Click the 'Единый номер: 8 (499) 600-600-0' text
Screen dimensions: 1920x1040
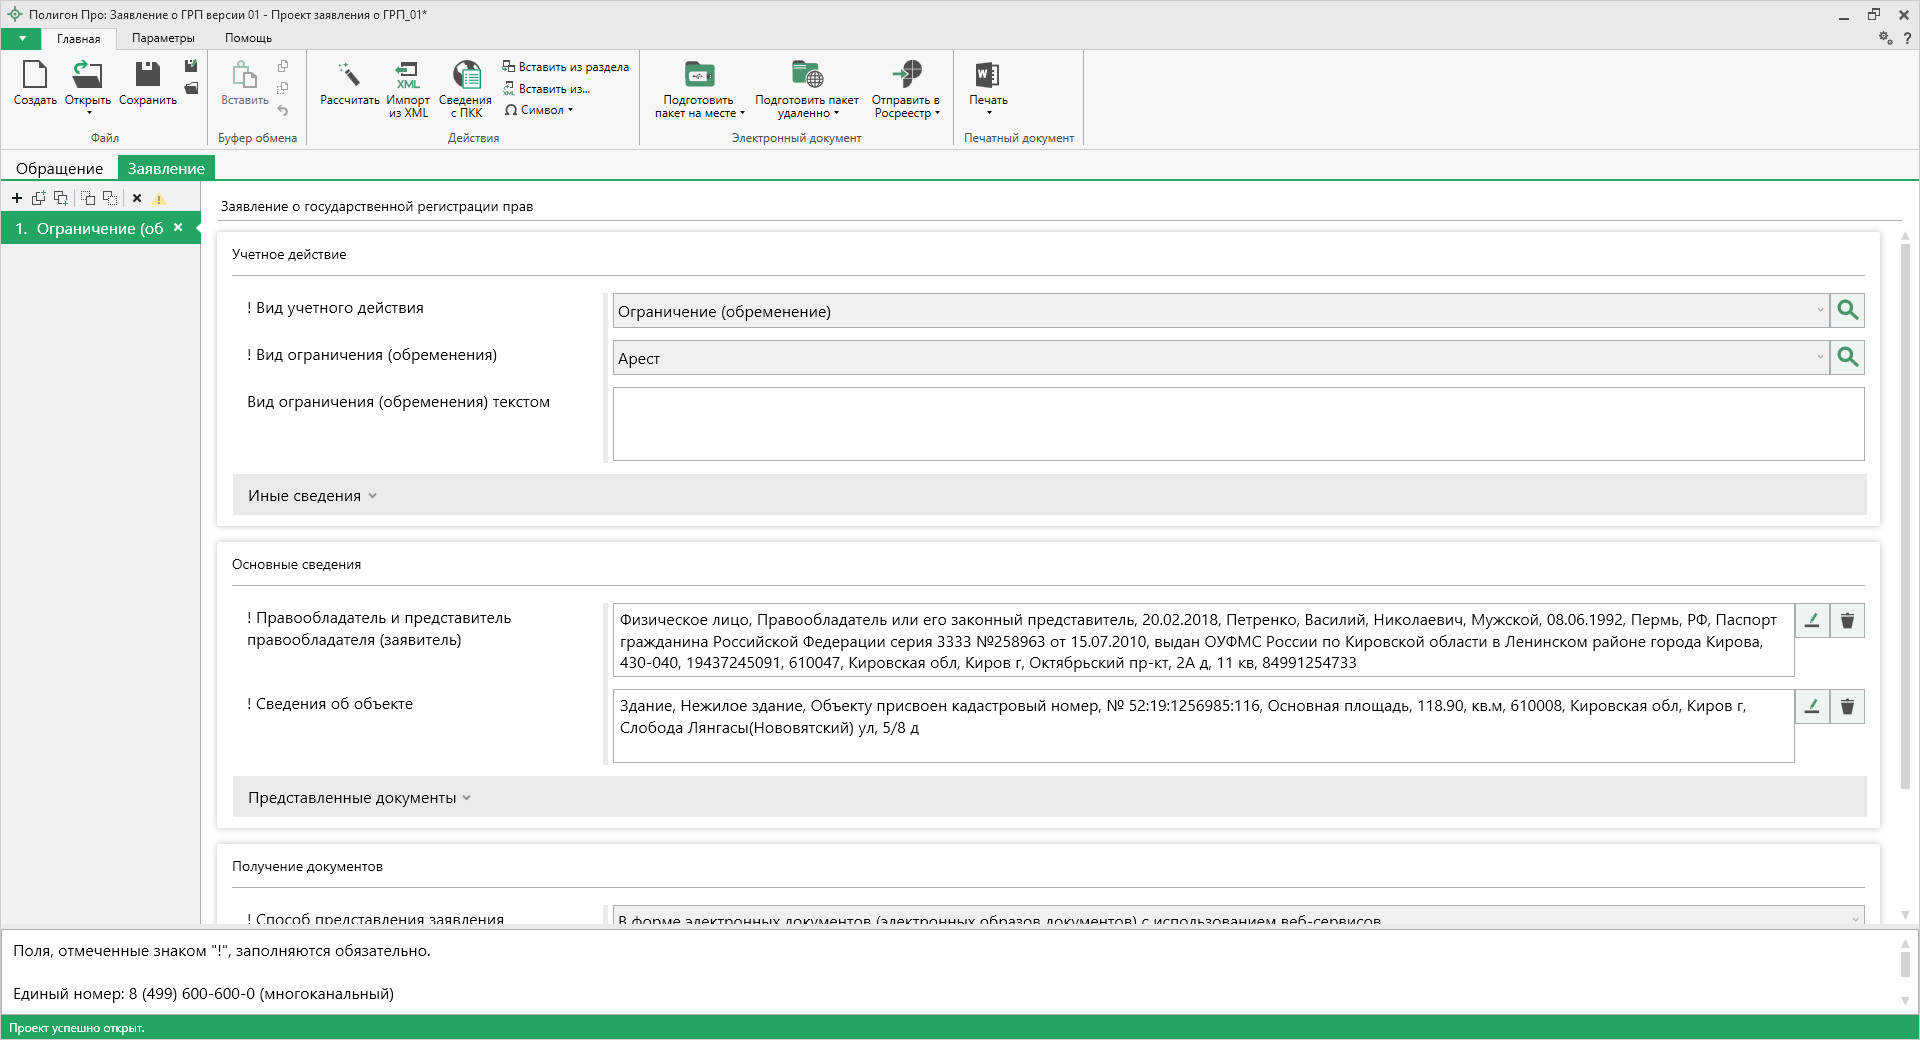point(203,994)
